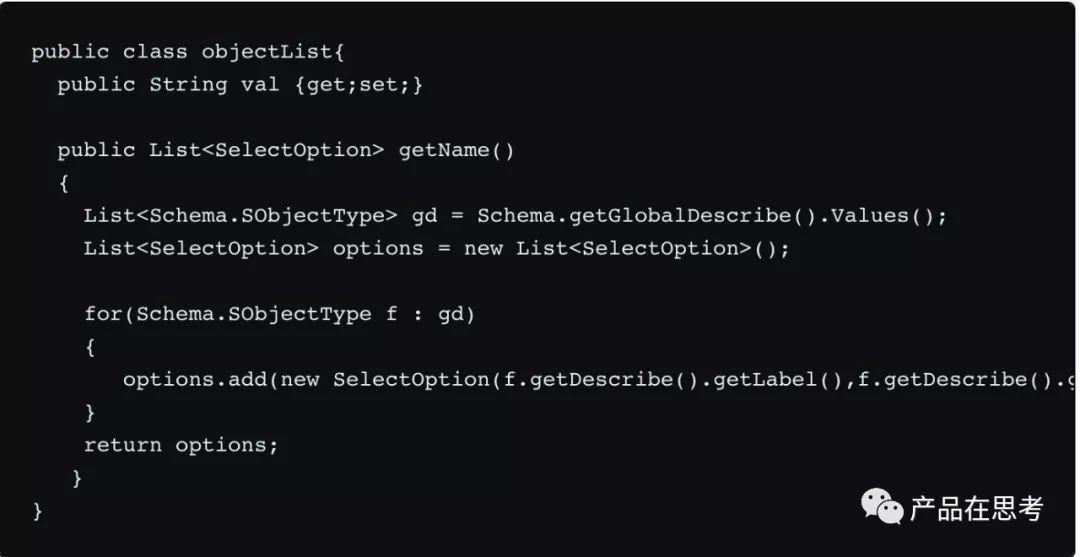Click the 产品在思考 watermark text

tap(976, 508)
